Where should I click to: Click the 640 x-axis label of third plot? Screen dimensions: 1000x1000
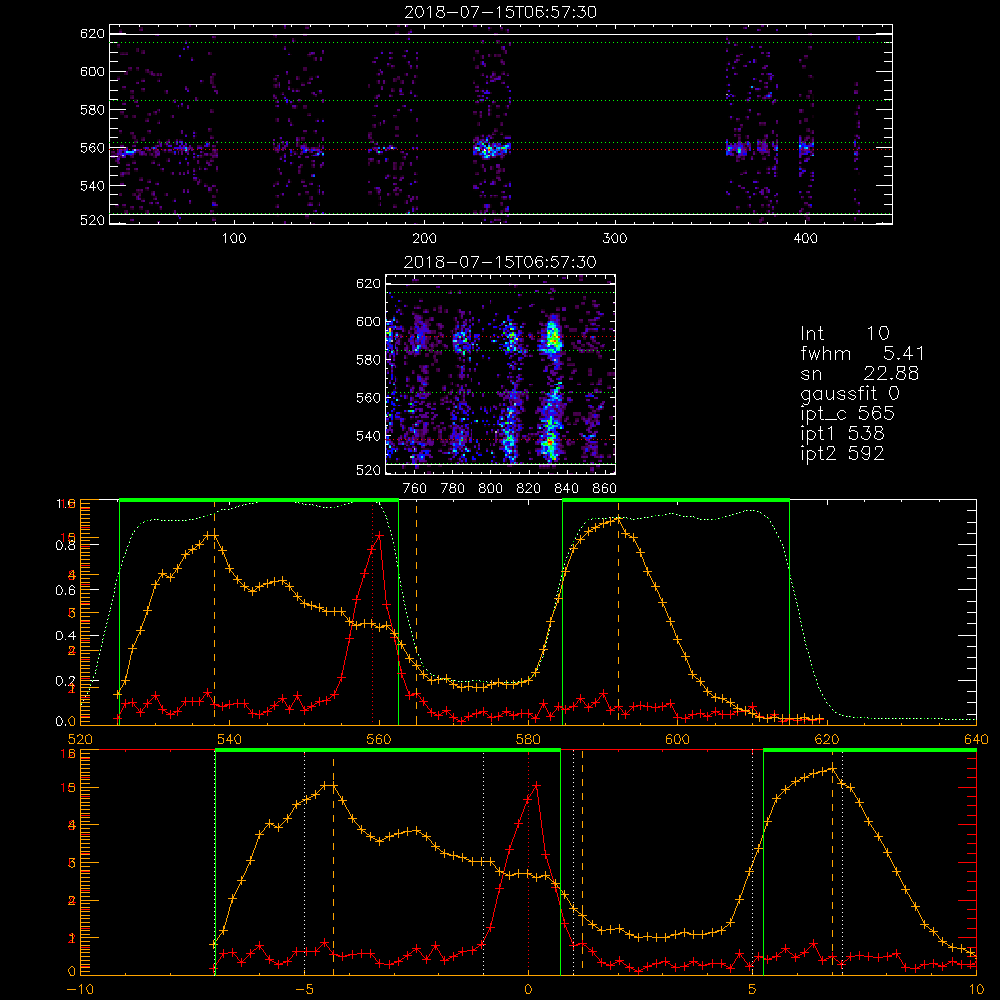(x=976, y=739)
